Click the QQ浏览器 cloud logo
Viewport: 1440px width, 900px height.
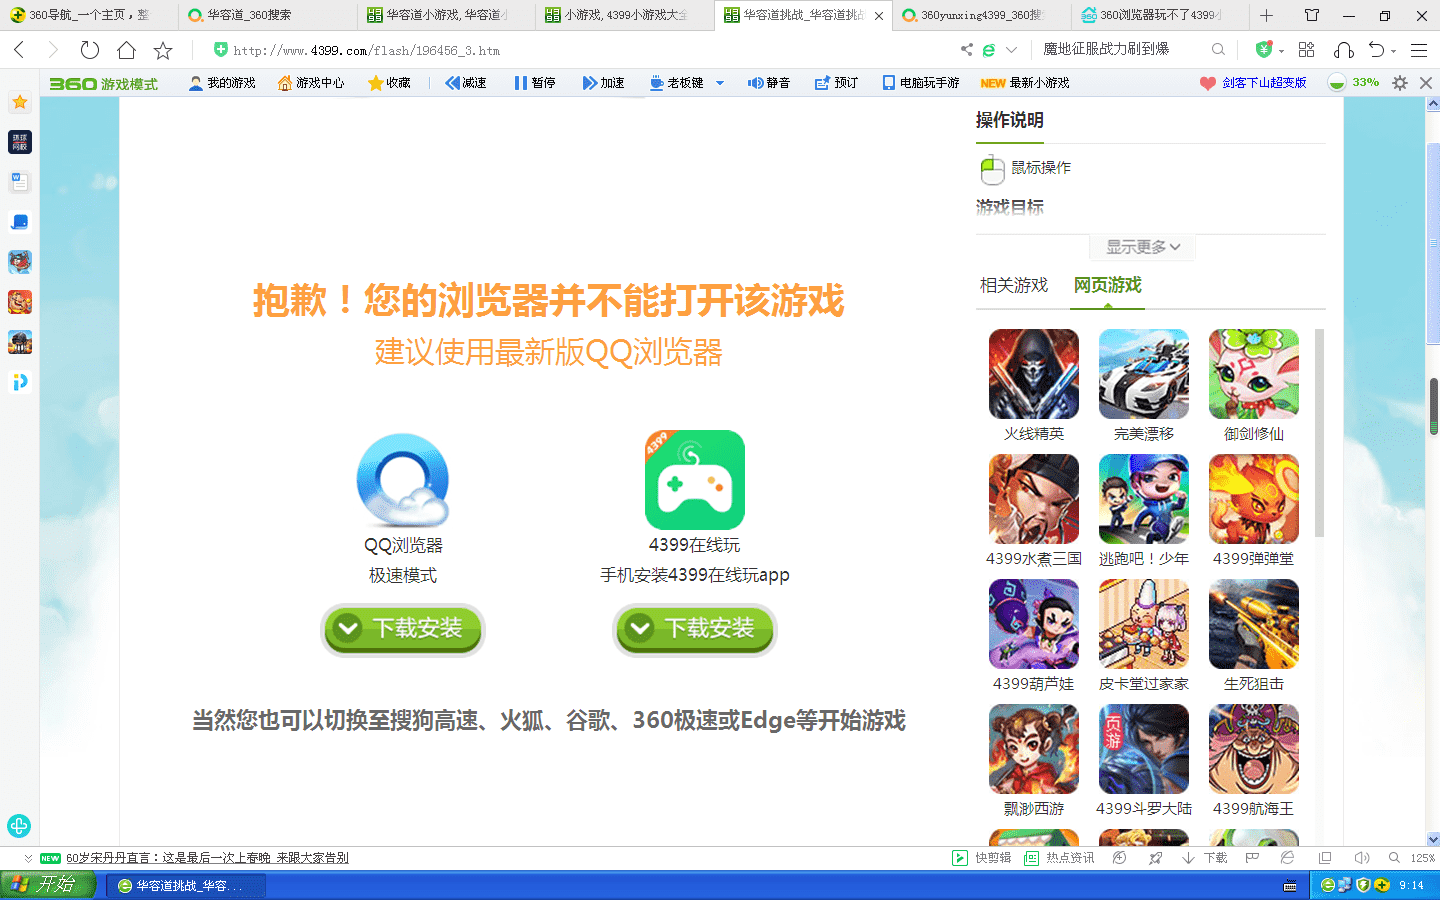point(403,480)
